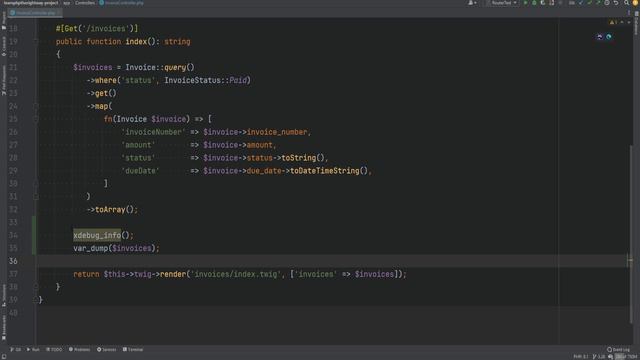Viewport: 640px width, 360px height.
Task: Open Pull Requests tool window on left sidebar
Action: click(4, 80)
